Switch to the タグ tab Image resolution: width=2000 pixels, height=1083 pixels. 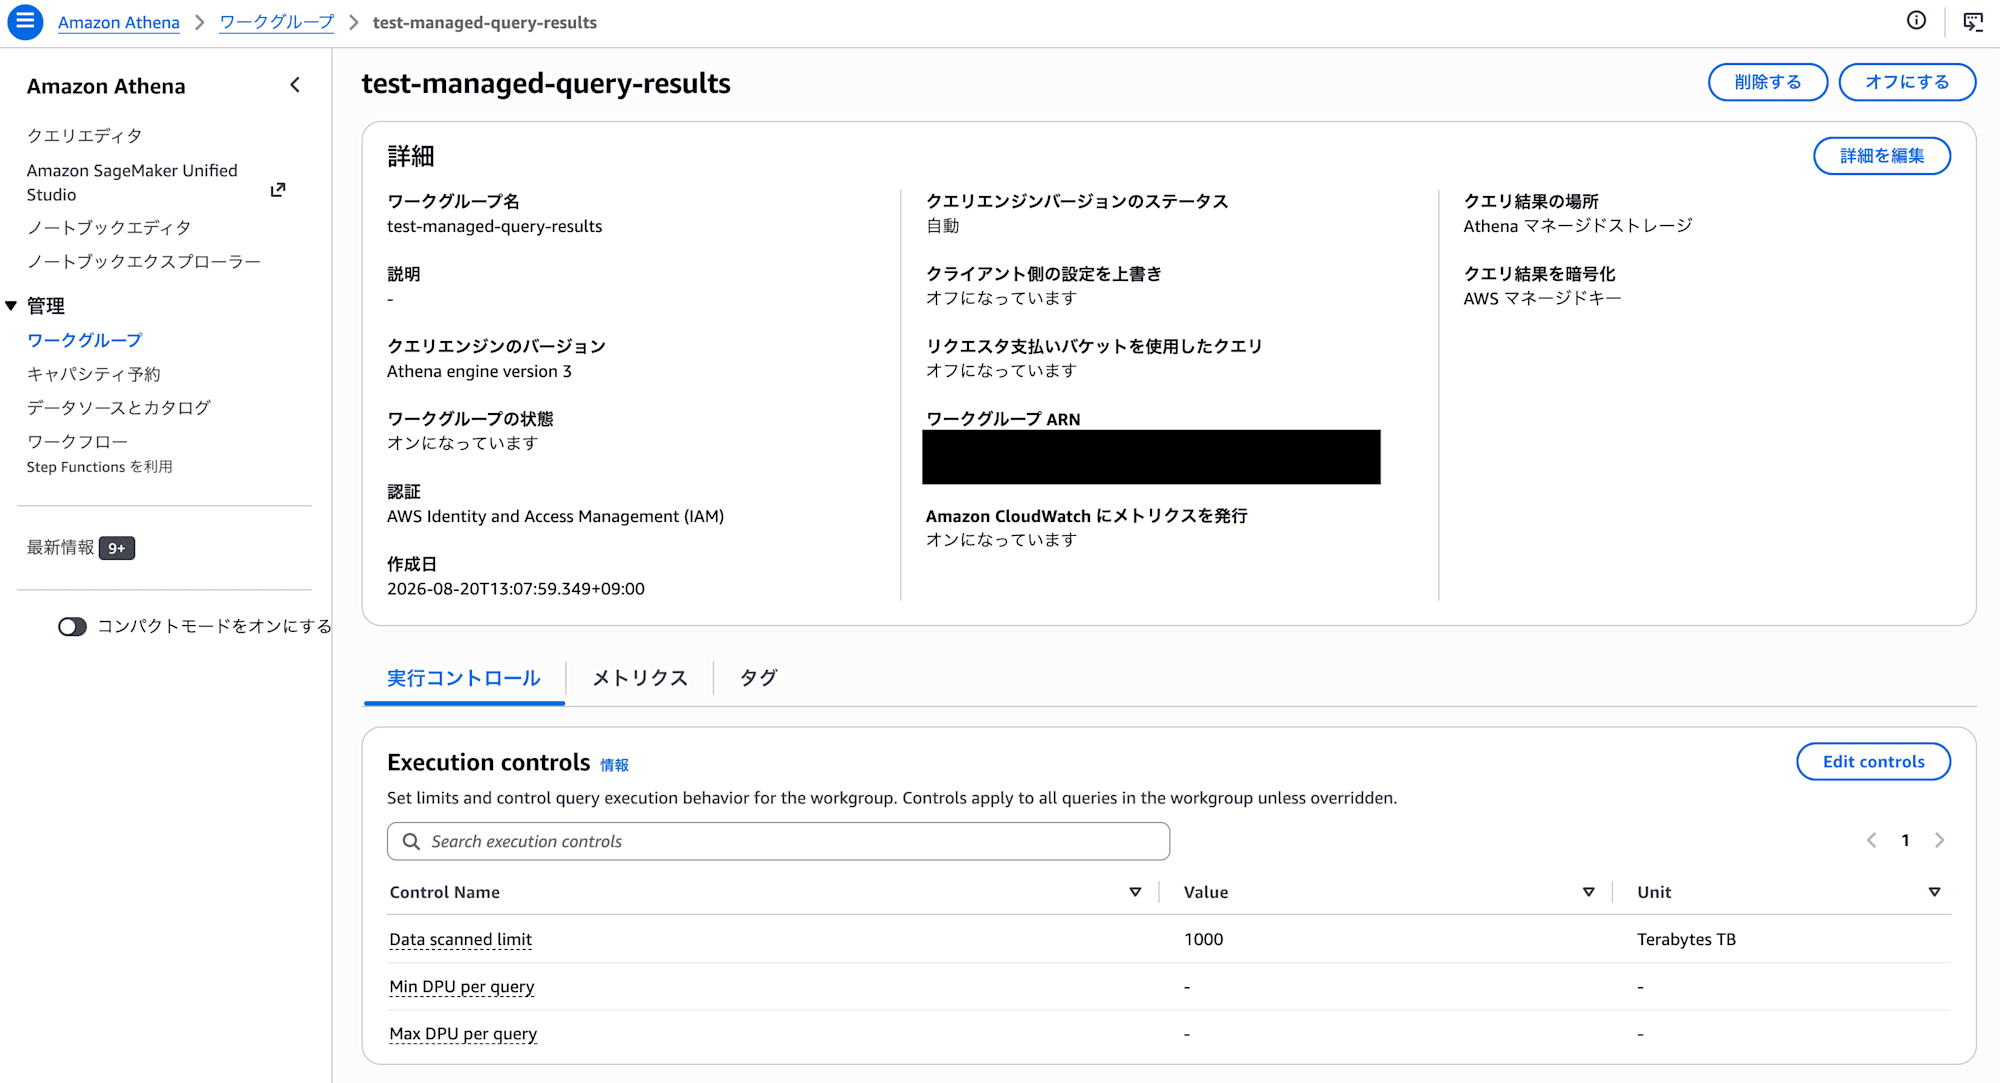758,679
